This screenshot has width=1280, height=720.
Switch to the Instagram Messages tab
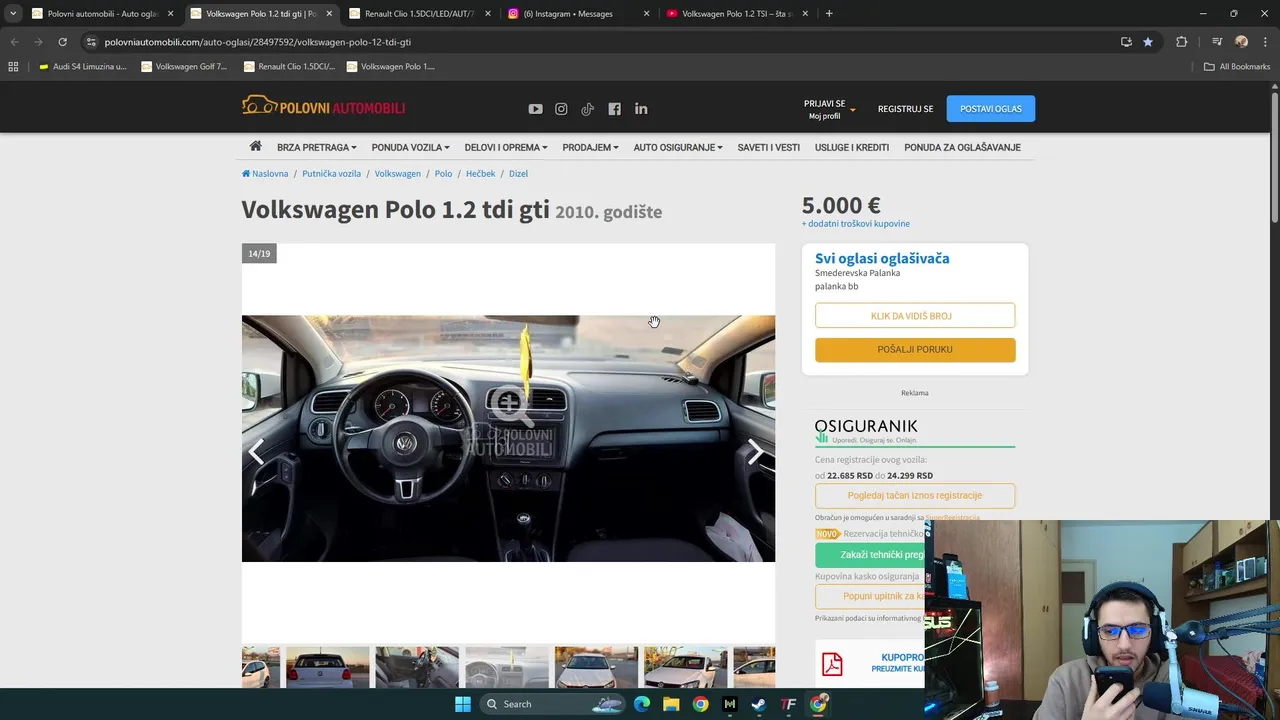click(577, 14)
